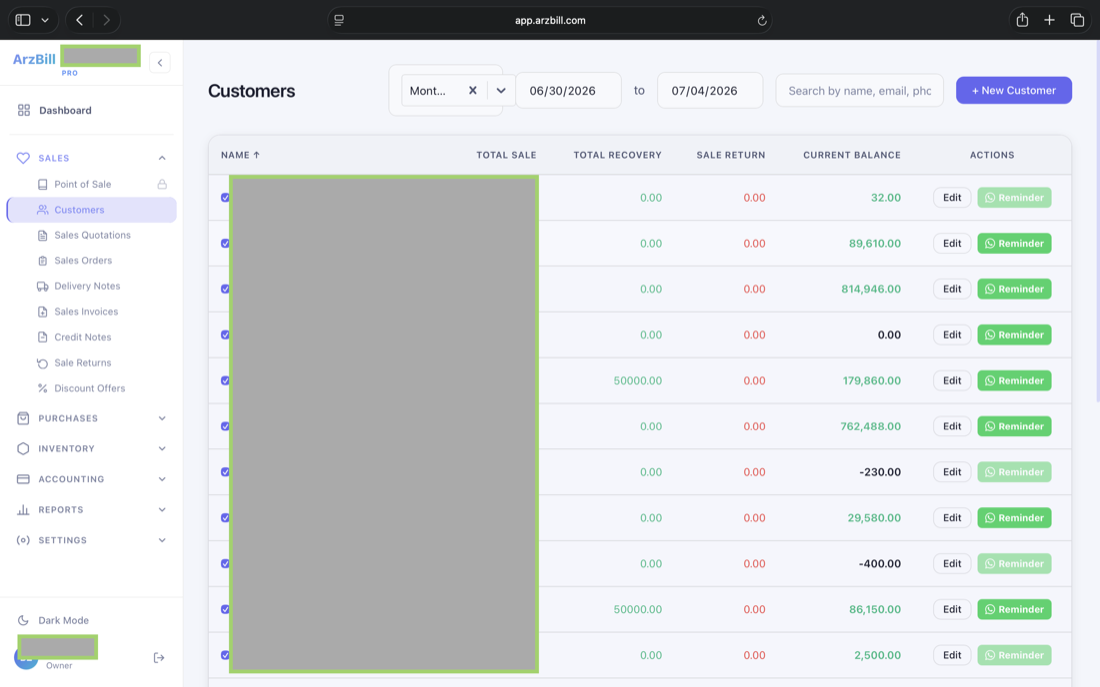Collapse the sidebar with the arrow button
The height and width of the screenshot is (687, 1100).
tap(160, 62)
